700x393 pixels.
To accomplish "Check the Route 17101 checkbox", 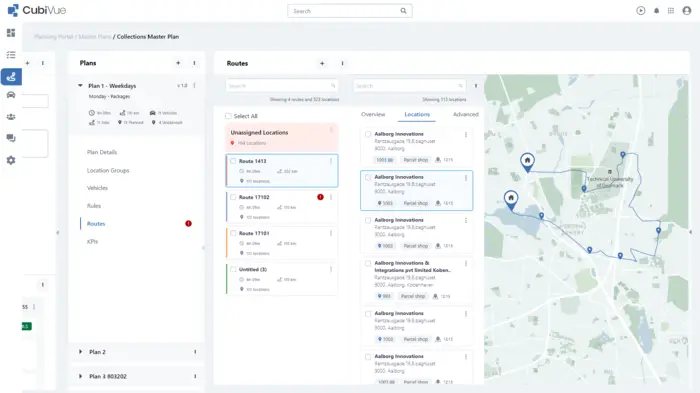I will click(x=233, y=233).
